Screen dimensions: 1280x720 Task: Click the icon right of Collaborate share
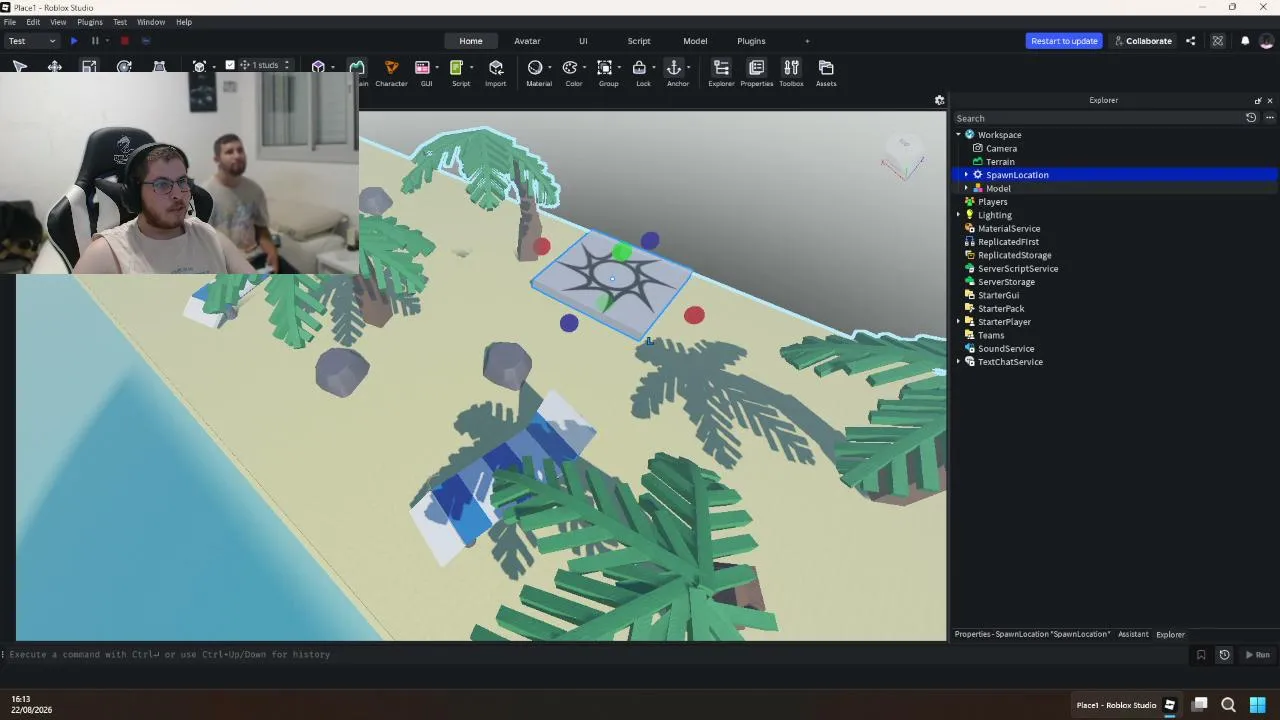[x=1217, y=41]
